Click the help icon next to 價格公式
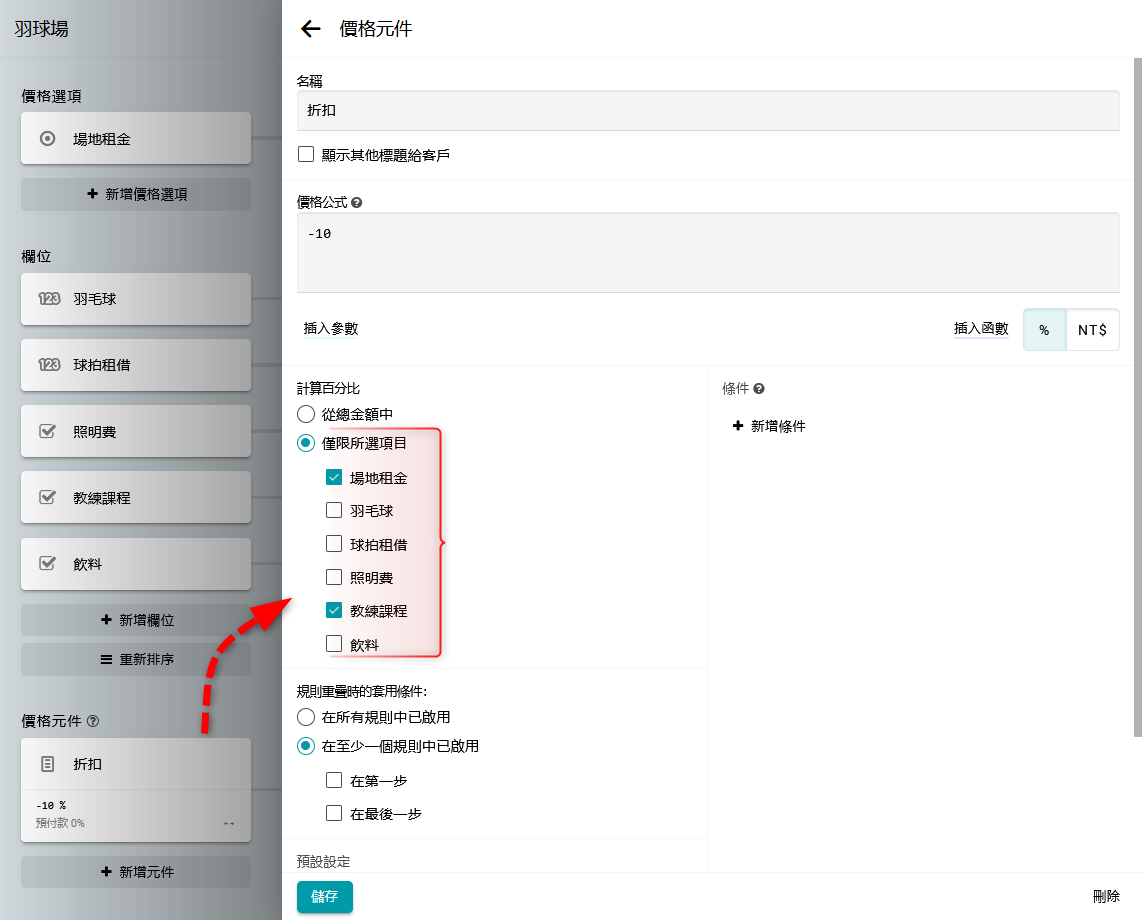The height and width of the screenshot is (920, 1142). (357, 202)
